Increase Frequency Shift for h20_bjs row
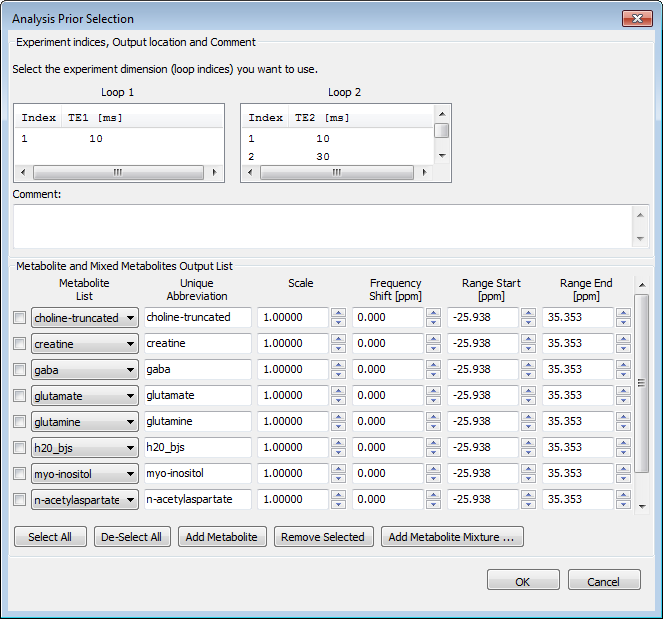 click(x=433, y=443)
